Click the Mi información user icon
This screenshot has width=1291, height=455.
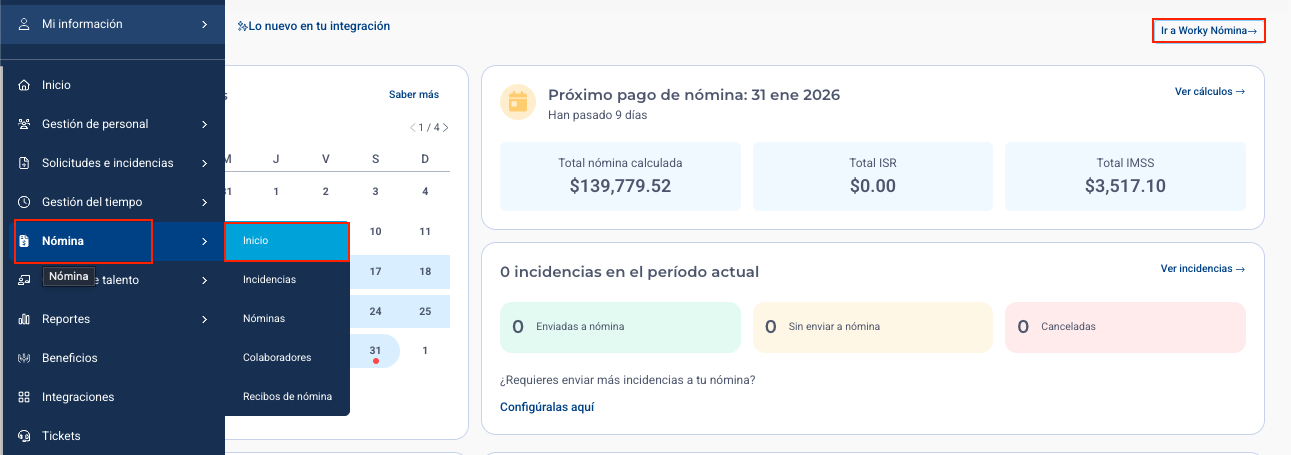[24, 23]
